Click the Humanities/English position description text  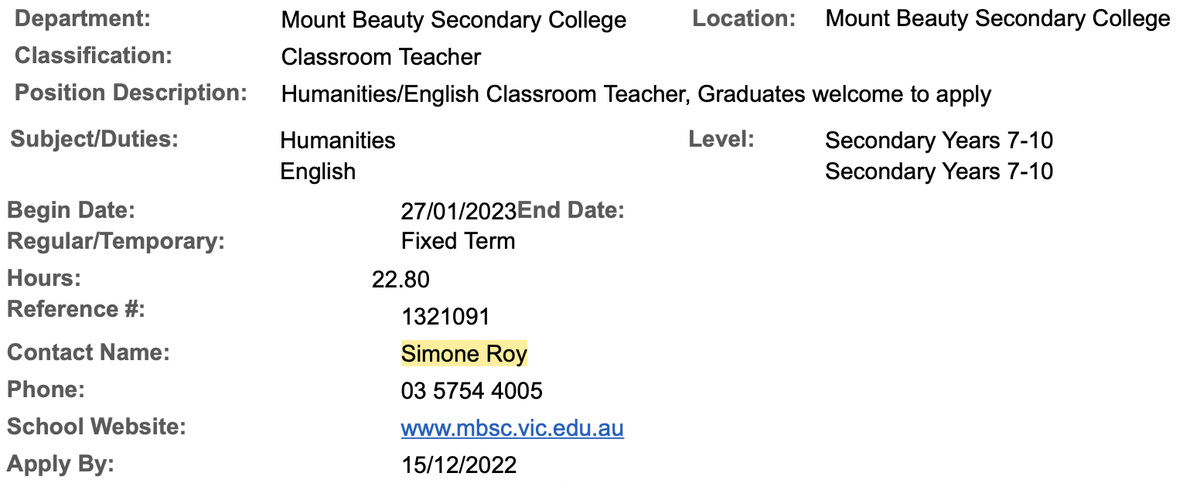click(636, 95)
